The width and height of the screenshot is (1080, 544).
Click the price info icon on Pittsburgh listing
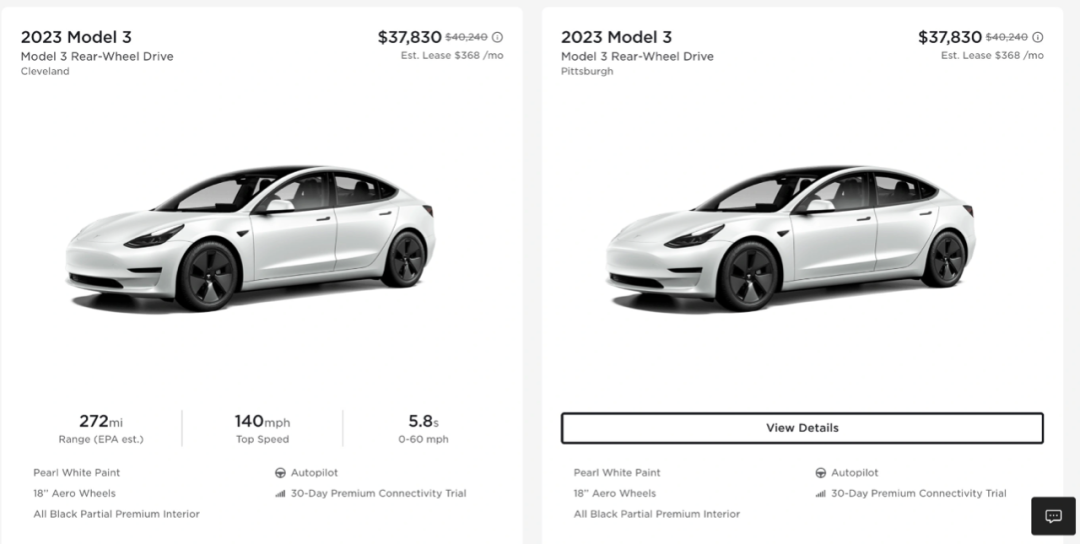[1037, 37]
